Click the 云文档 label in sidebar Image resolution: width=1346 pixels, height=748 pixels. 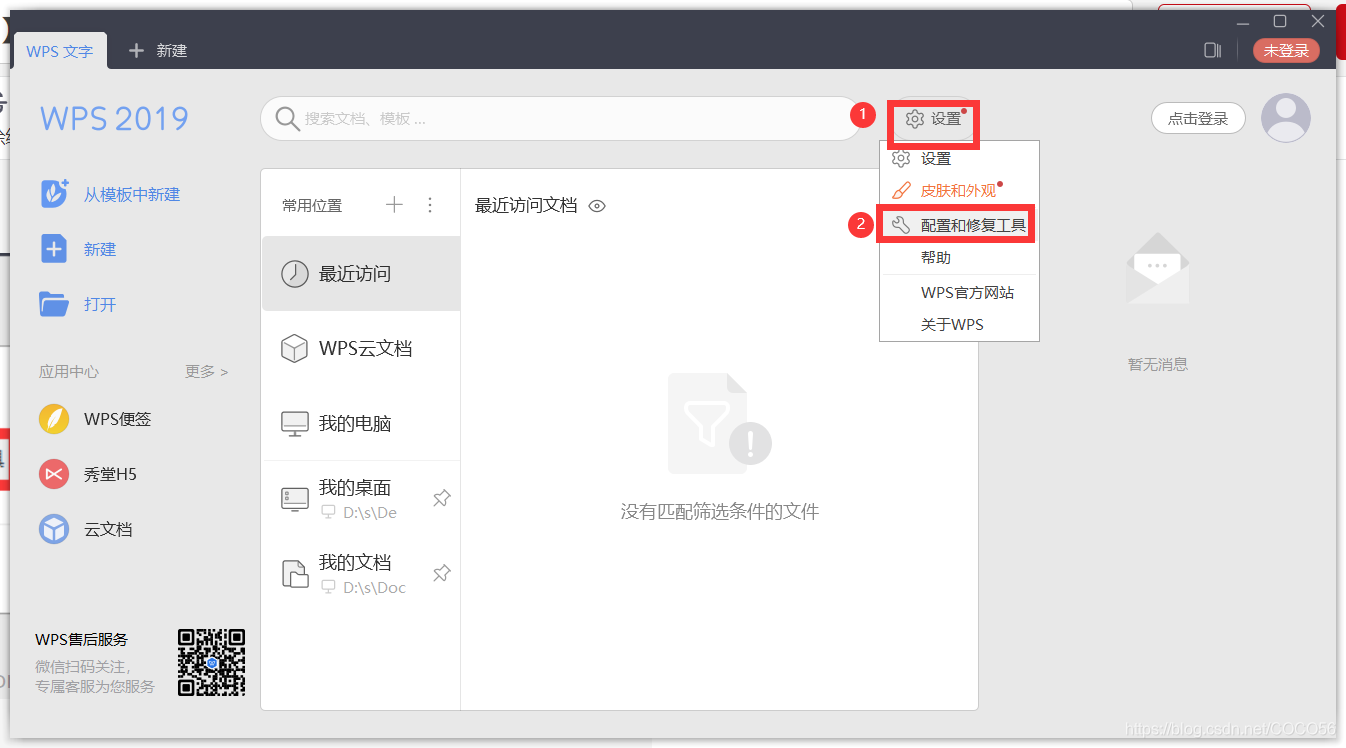pos(108,530)
